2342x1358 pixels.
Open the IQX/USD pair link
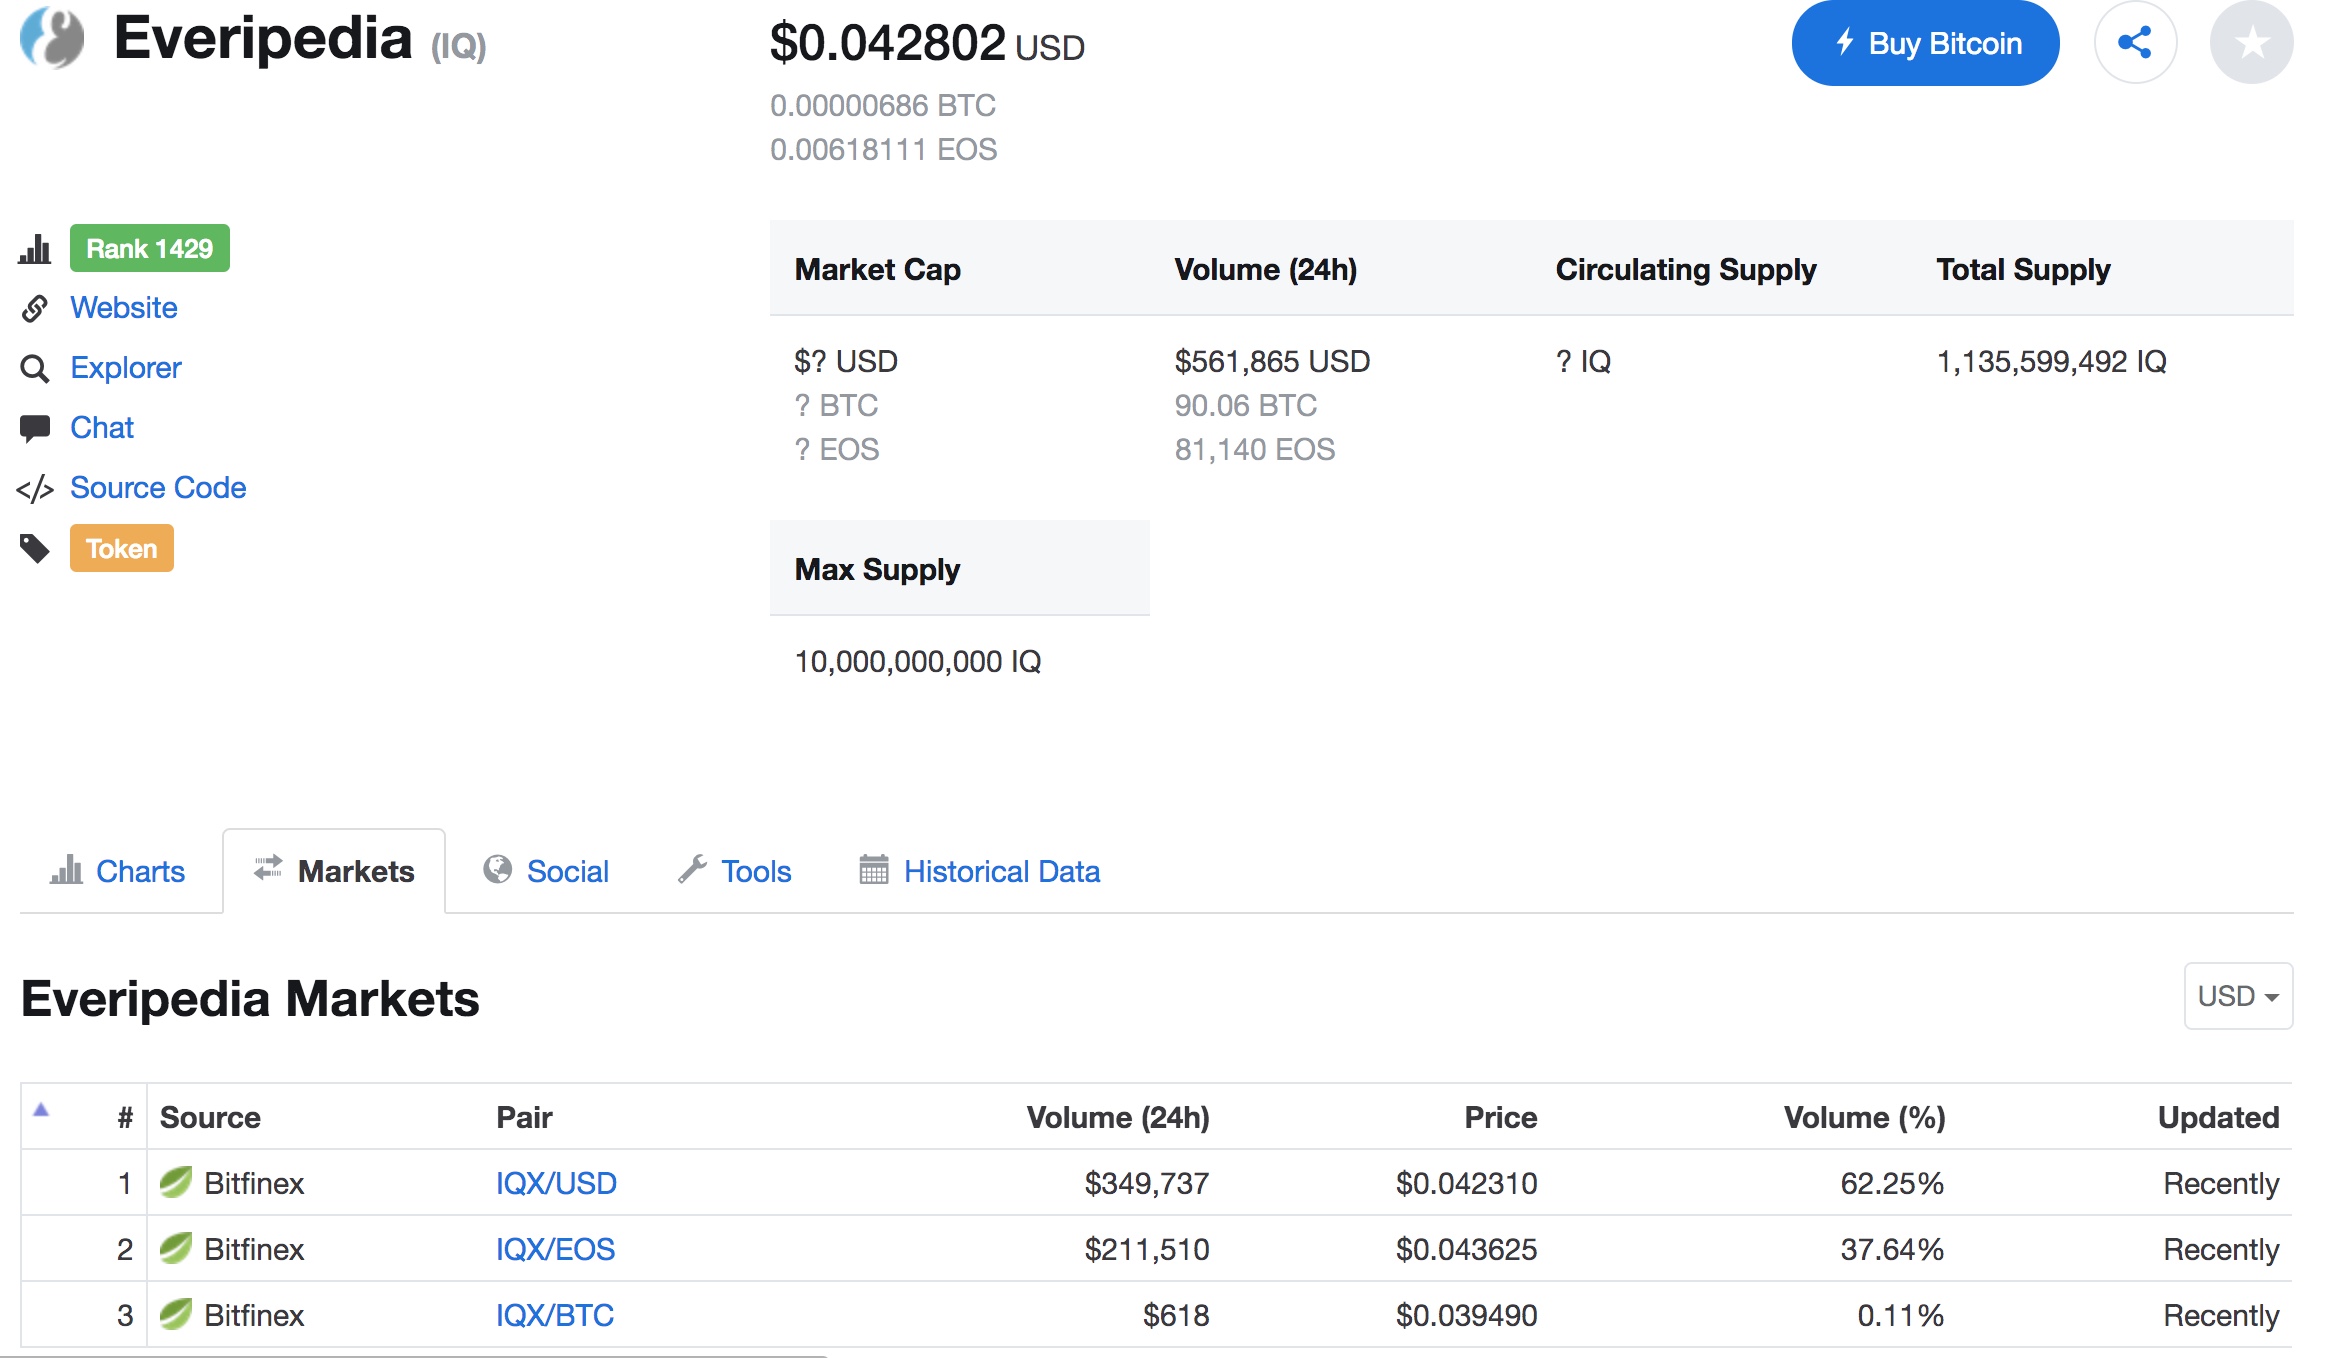tap(556, 1183)
